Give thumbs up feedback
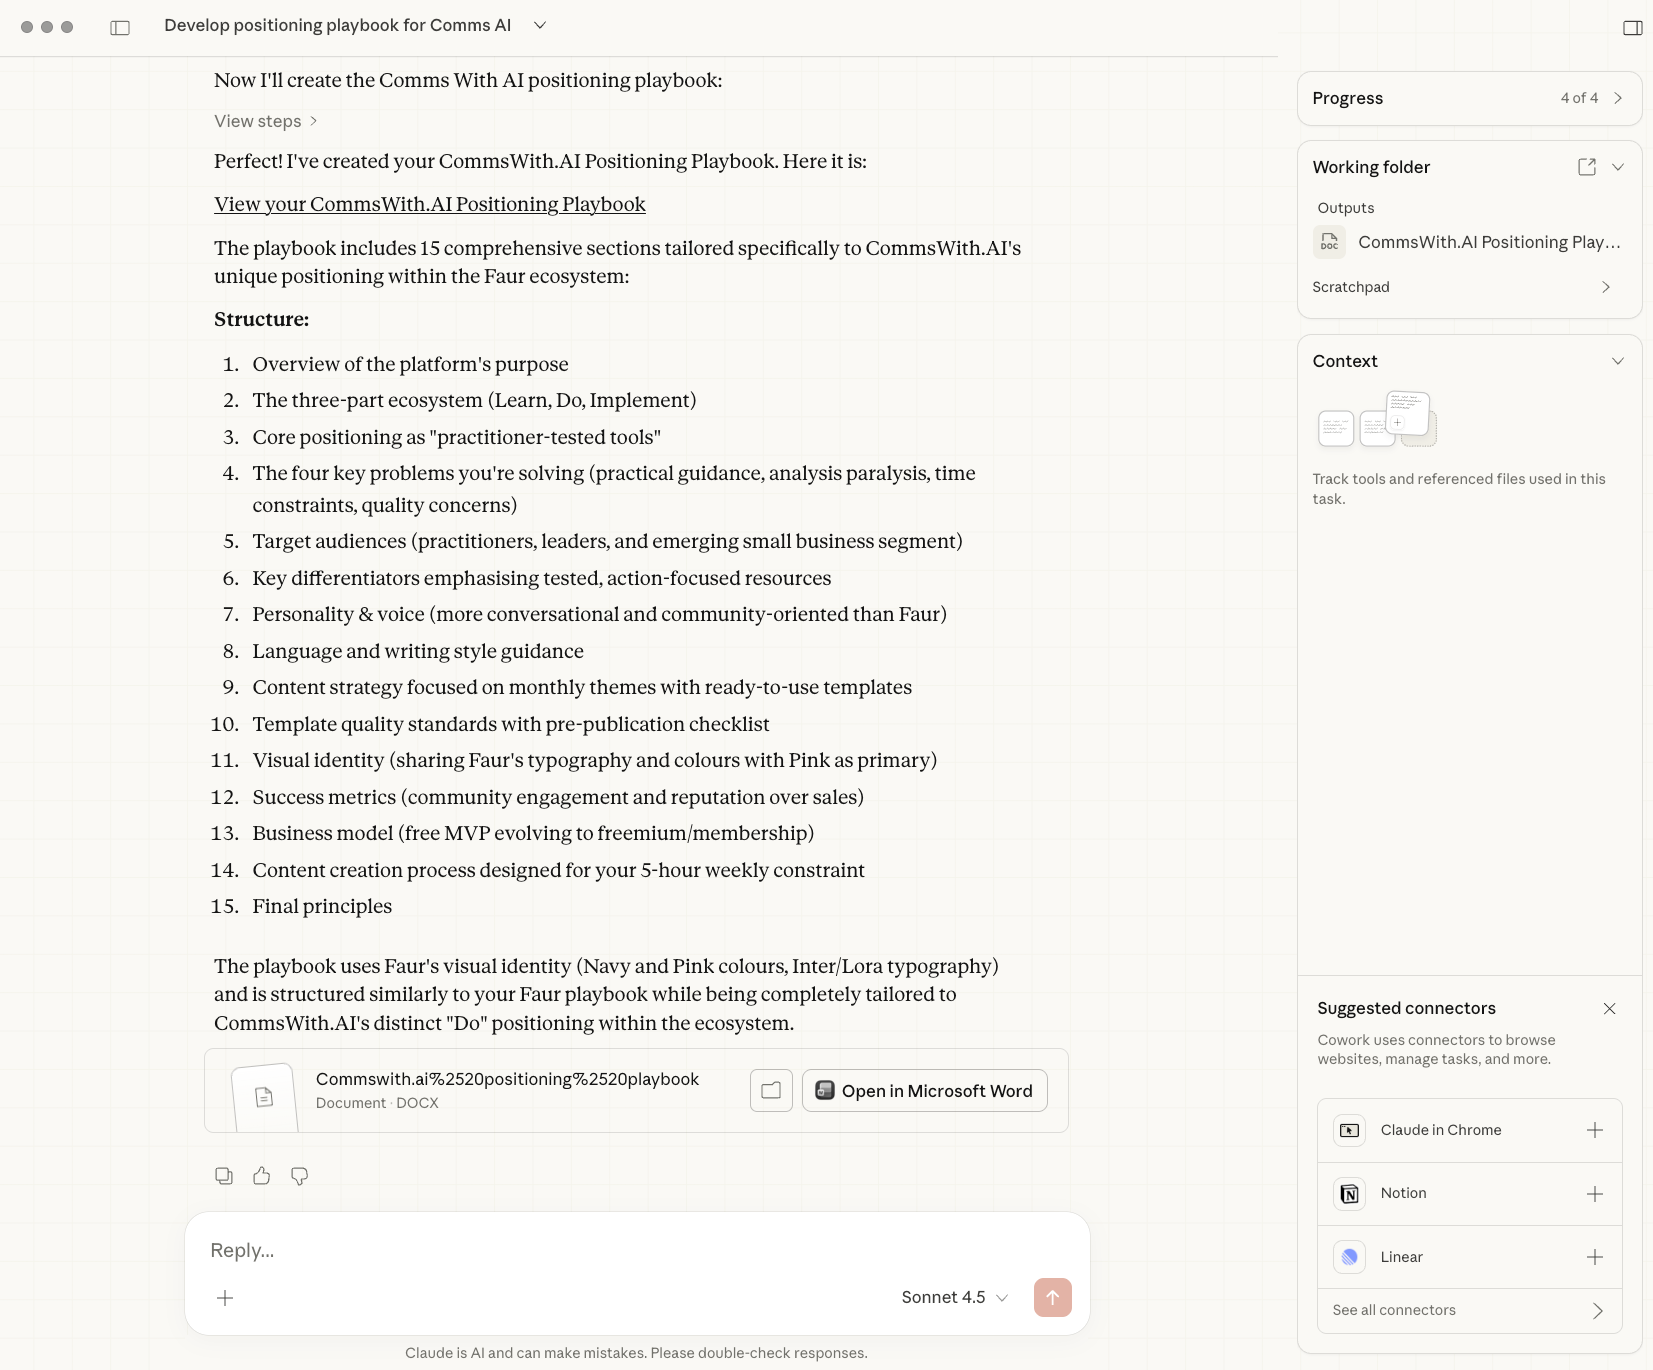The image size is (1653, 1370). pyautogui.click(x=262, y=1176)
